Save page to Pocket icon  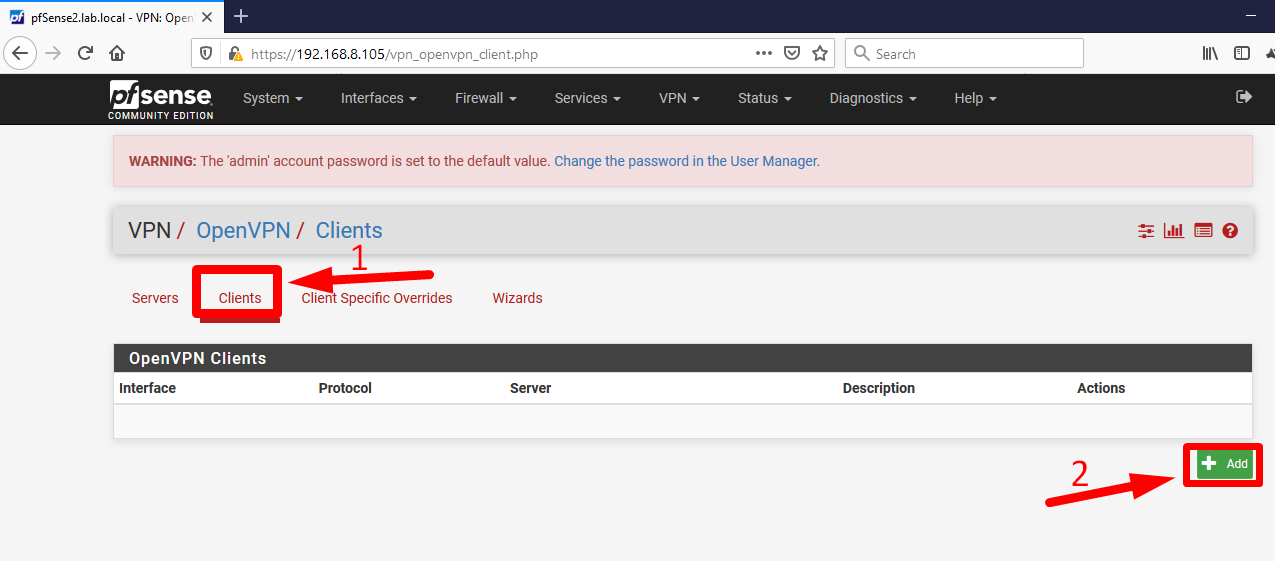792,54
